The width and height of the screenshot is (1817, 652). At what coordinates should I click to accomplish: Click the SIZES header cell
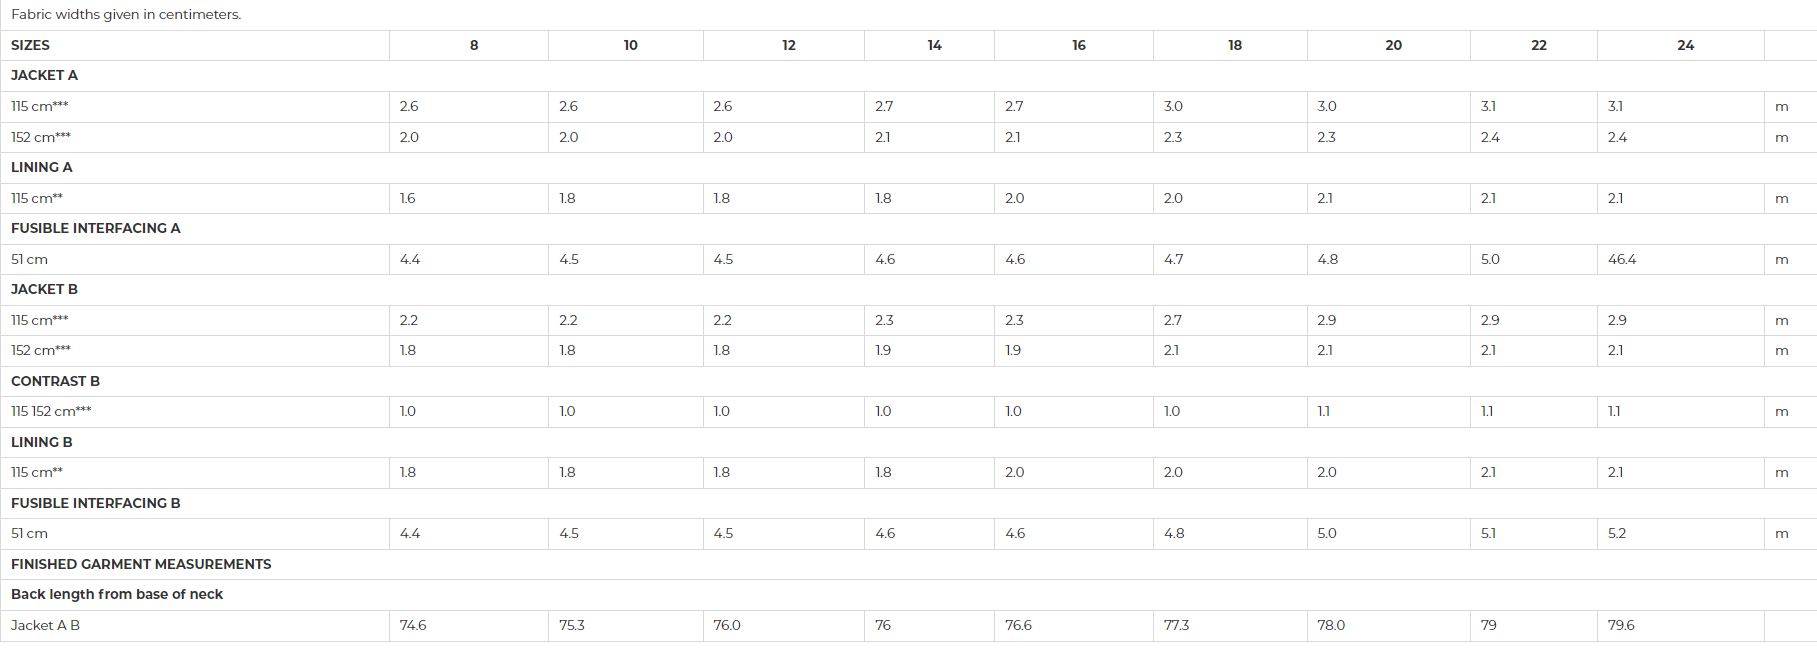click(195, 45)
